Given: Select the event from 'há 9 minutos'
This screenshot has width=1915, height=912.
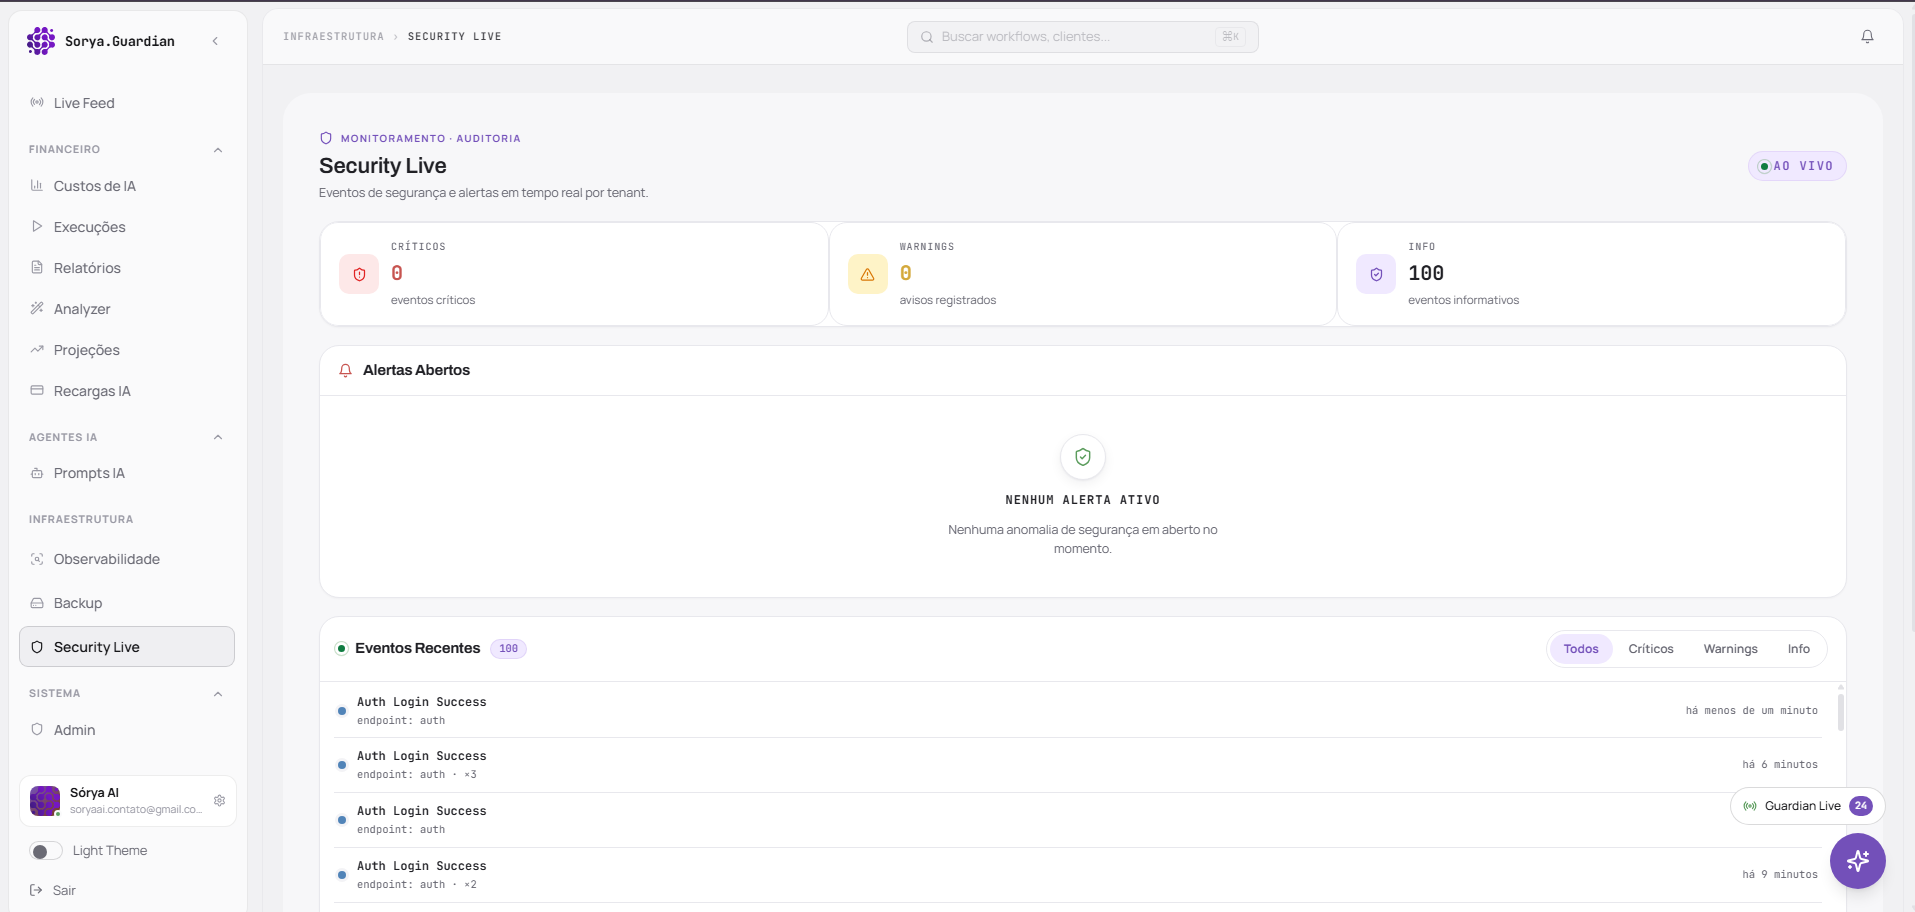Looking at the screenshot, I should pos(1077,875).
